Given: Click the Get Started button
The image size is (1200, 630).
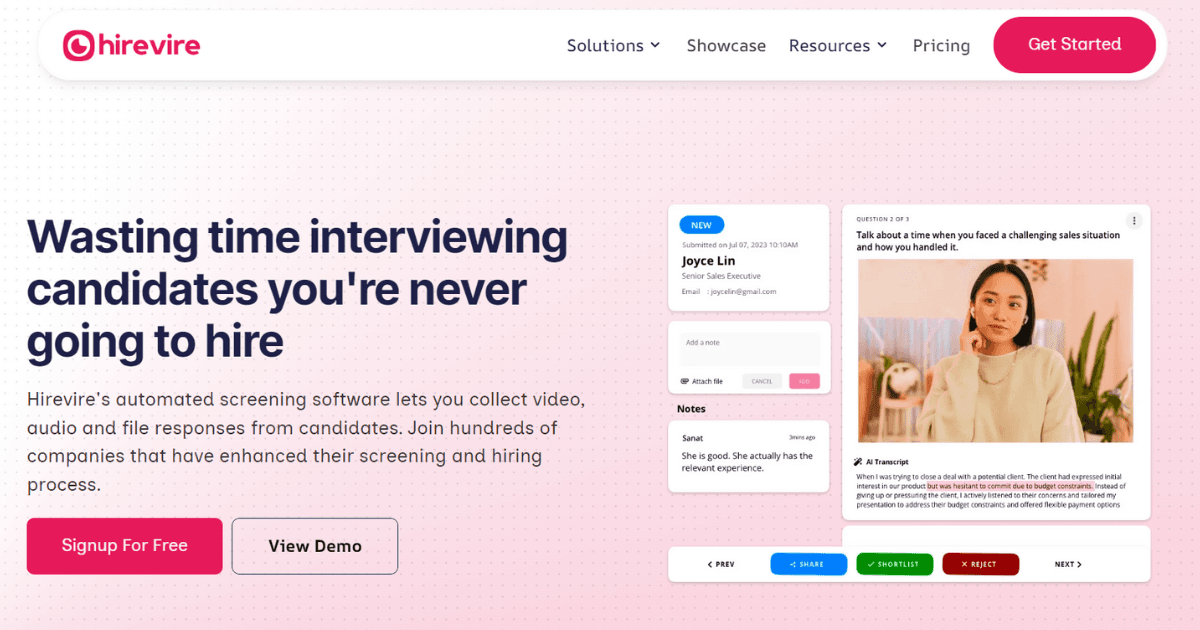Looking at the screenshot, I should (x=1074, y=45).
